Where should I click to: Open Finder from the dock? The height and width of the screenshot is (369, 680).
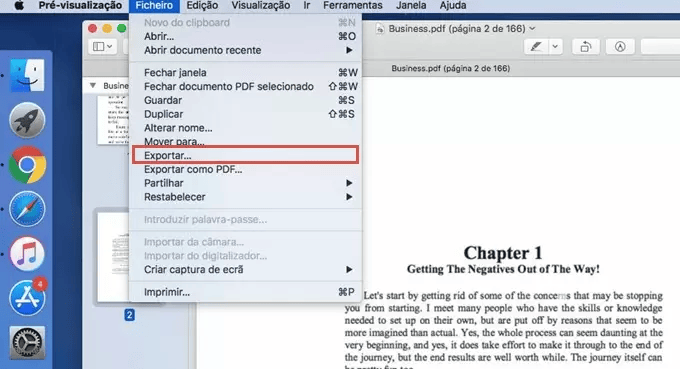pos(27,75)
